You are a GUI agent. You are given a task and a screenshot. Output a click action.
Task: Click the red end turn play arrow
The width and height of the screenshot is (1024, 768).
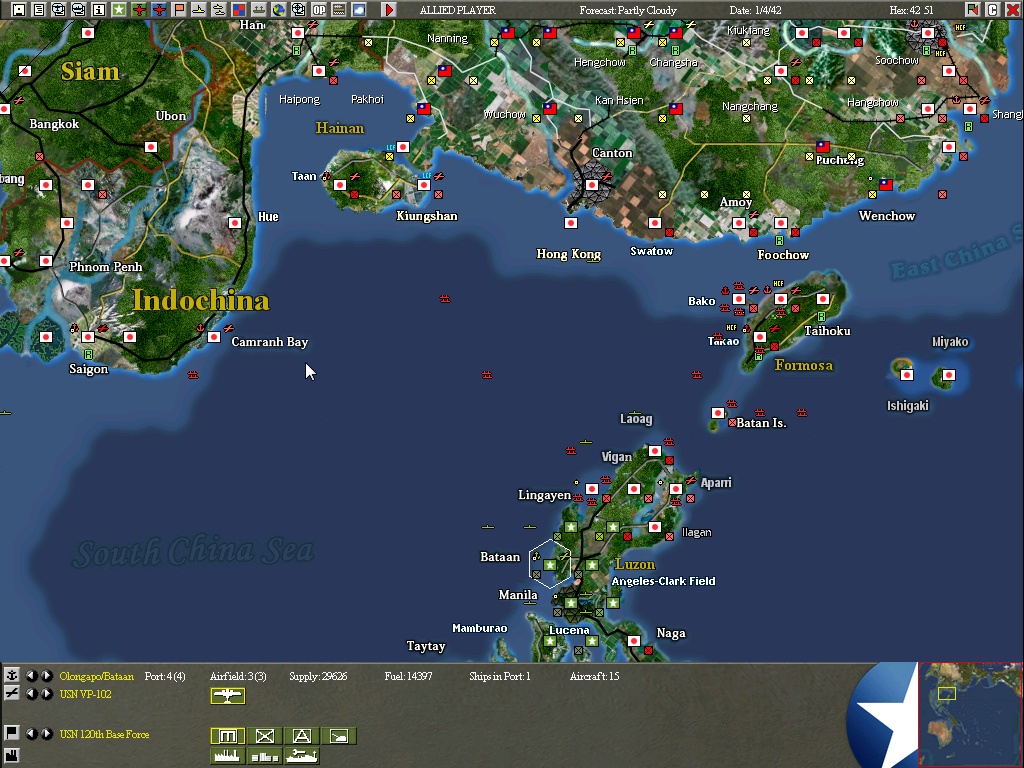pos(389,9)
